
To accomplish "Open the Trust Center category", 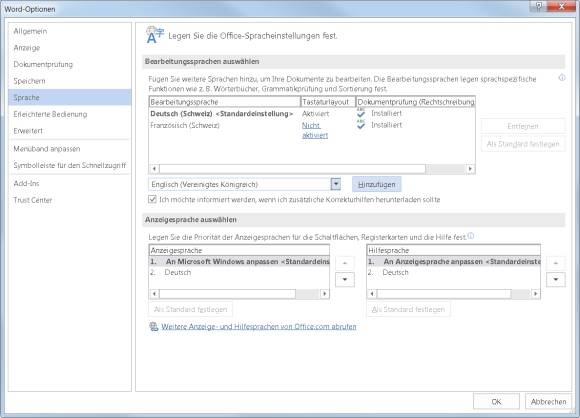I will [70, 200].
